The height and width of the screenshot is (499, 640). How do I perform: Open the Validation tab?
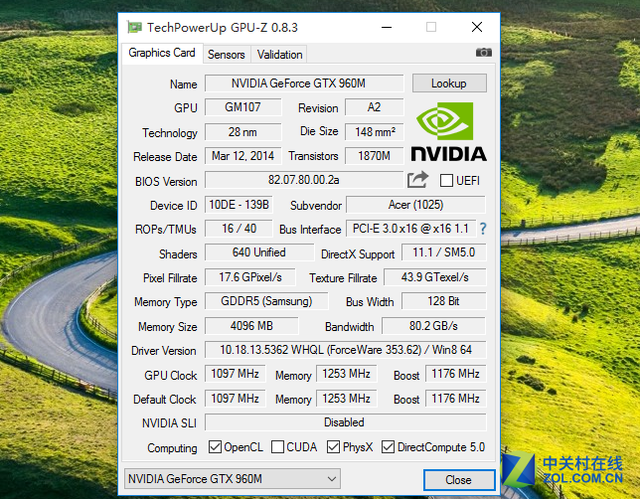pos(280,55)
